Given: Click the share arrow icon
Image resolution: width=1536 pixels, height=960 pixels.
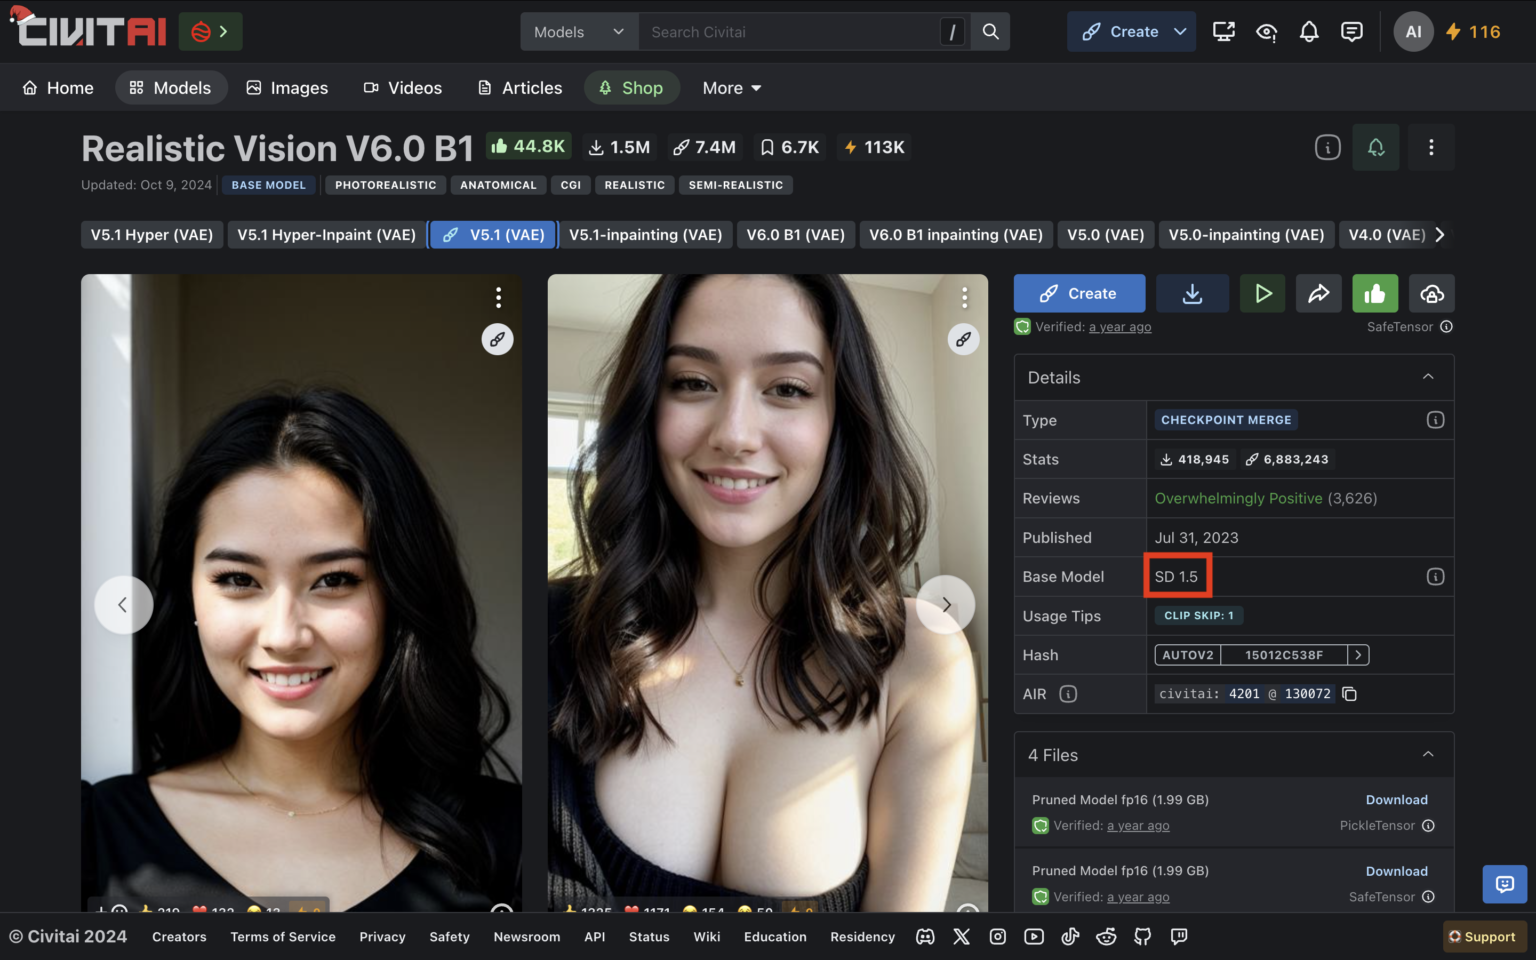Looking at the screenshot, I should click(1318, 294).
